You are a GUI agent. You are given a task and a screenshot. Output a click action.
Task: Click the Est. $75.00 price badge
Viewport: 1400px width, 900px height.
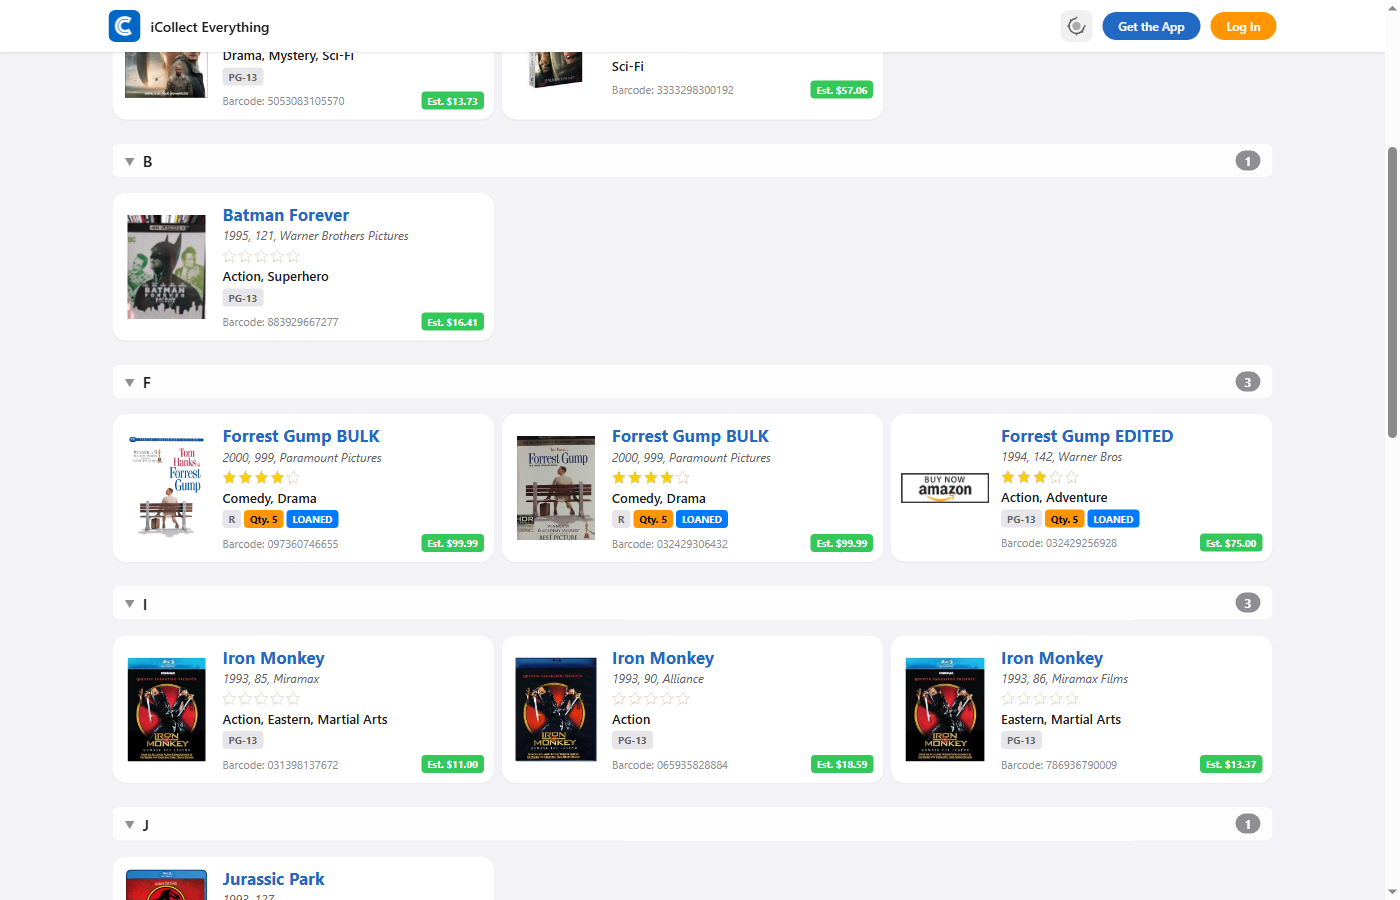[x=1230, y=543]
